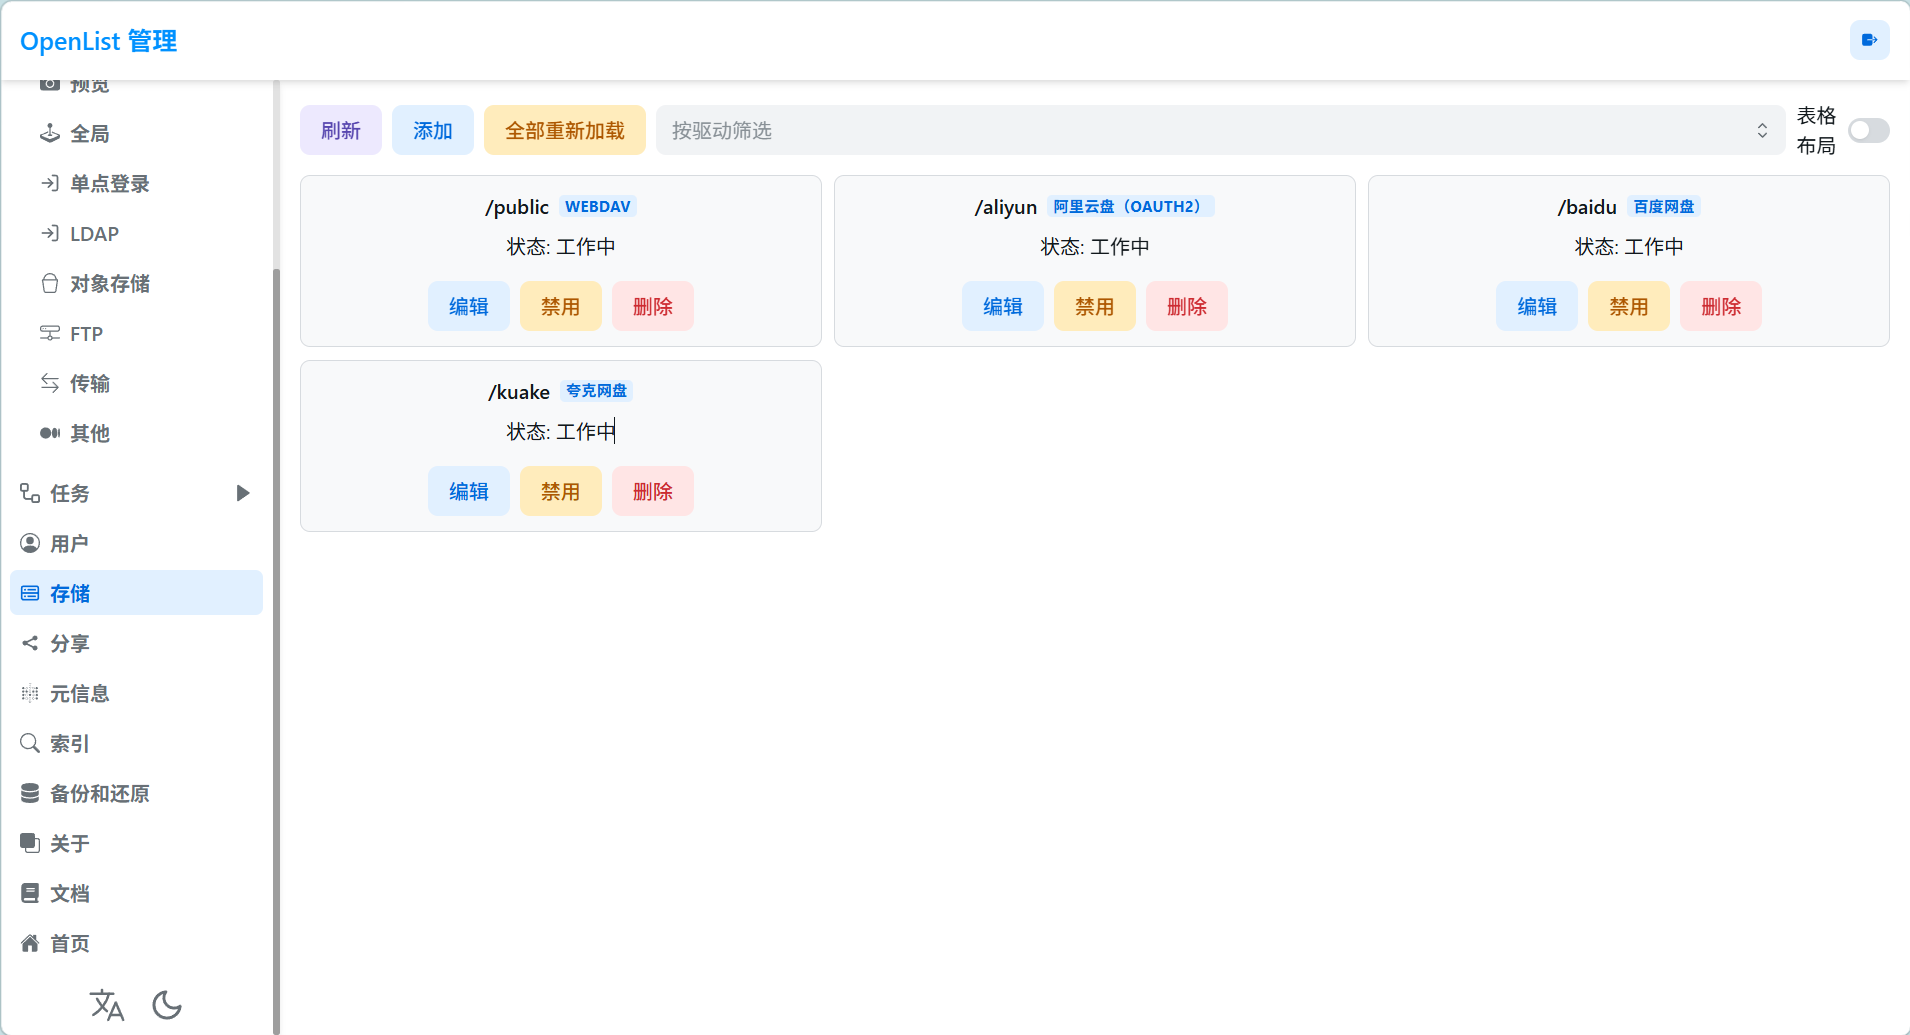Disable the /aliyun storage
Image resolution: width=1910 pixels, height=1035 pixels.
click(x=1095, y=306)
